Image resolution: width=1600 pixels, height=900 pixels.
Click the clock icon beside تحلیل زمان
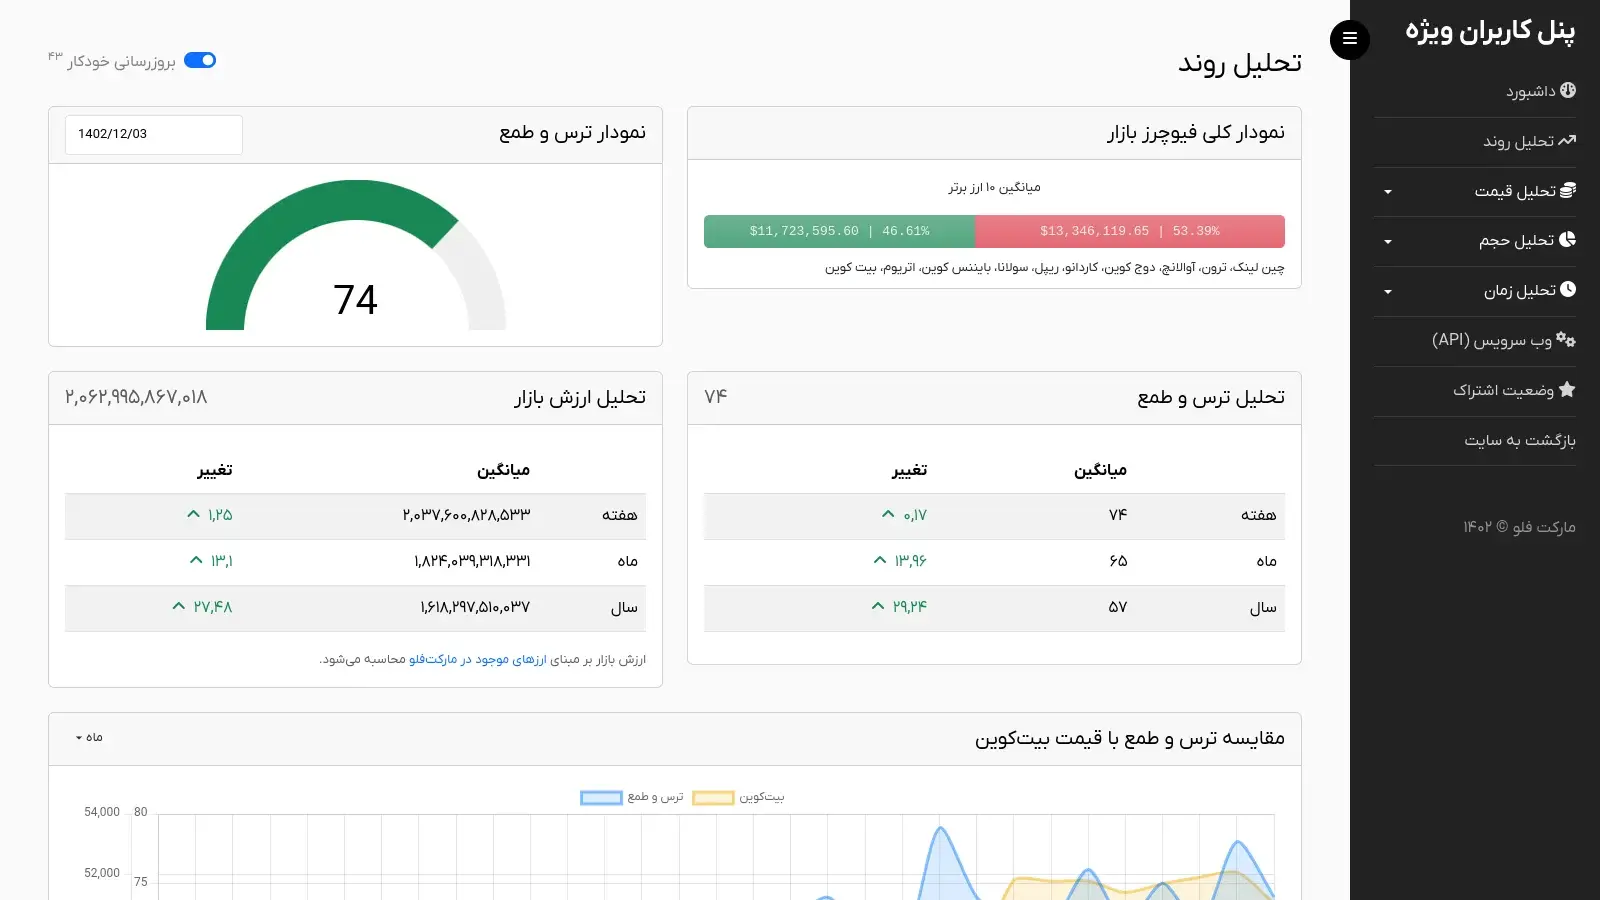(1568, 289)
